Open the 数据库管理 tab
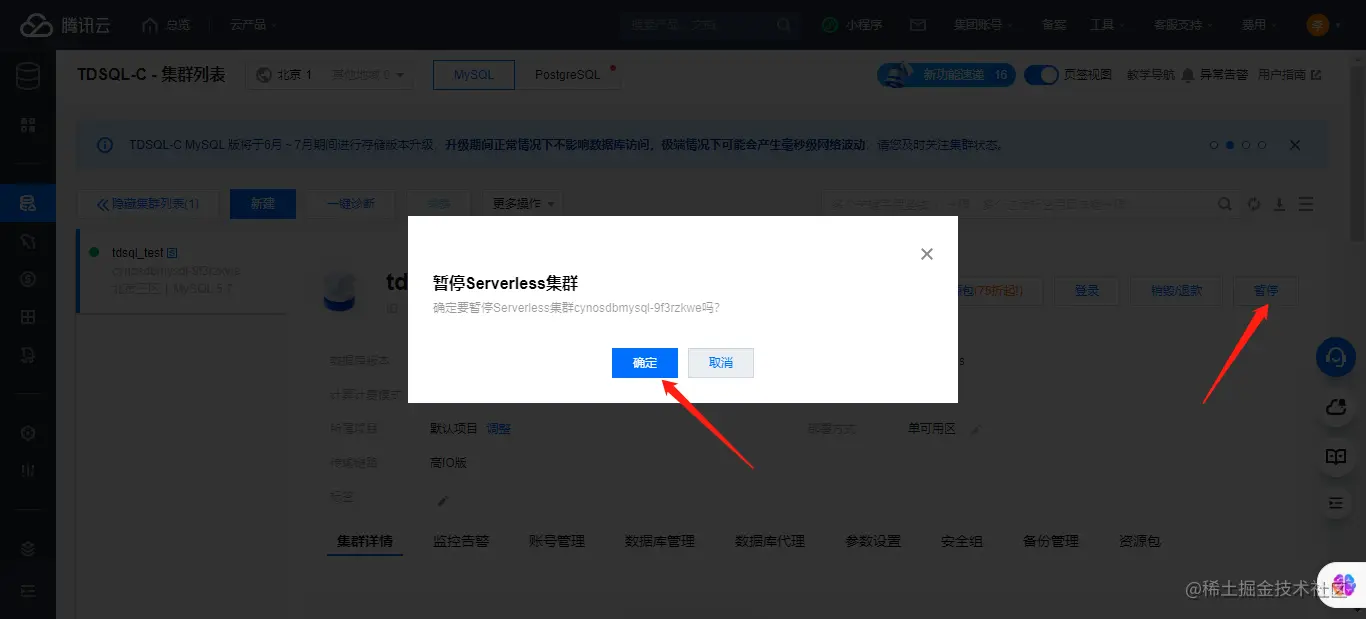 click(x=660, y=541)
